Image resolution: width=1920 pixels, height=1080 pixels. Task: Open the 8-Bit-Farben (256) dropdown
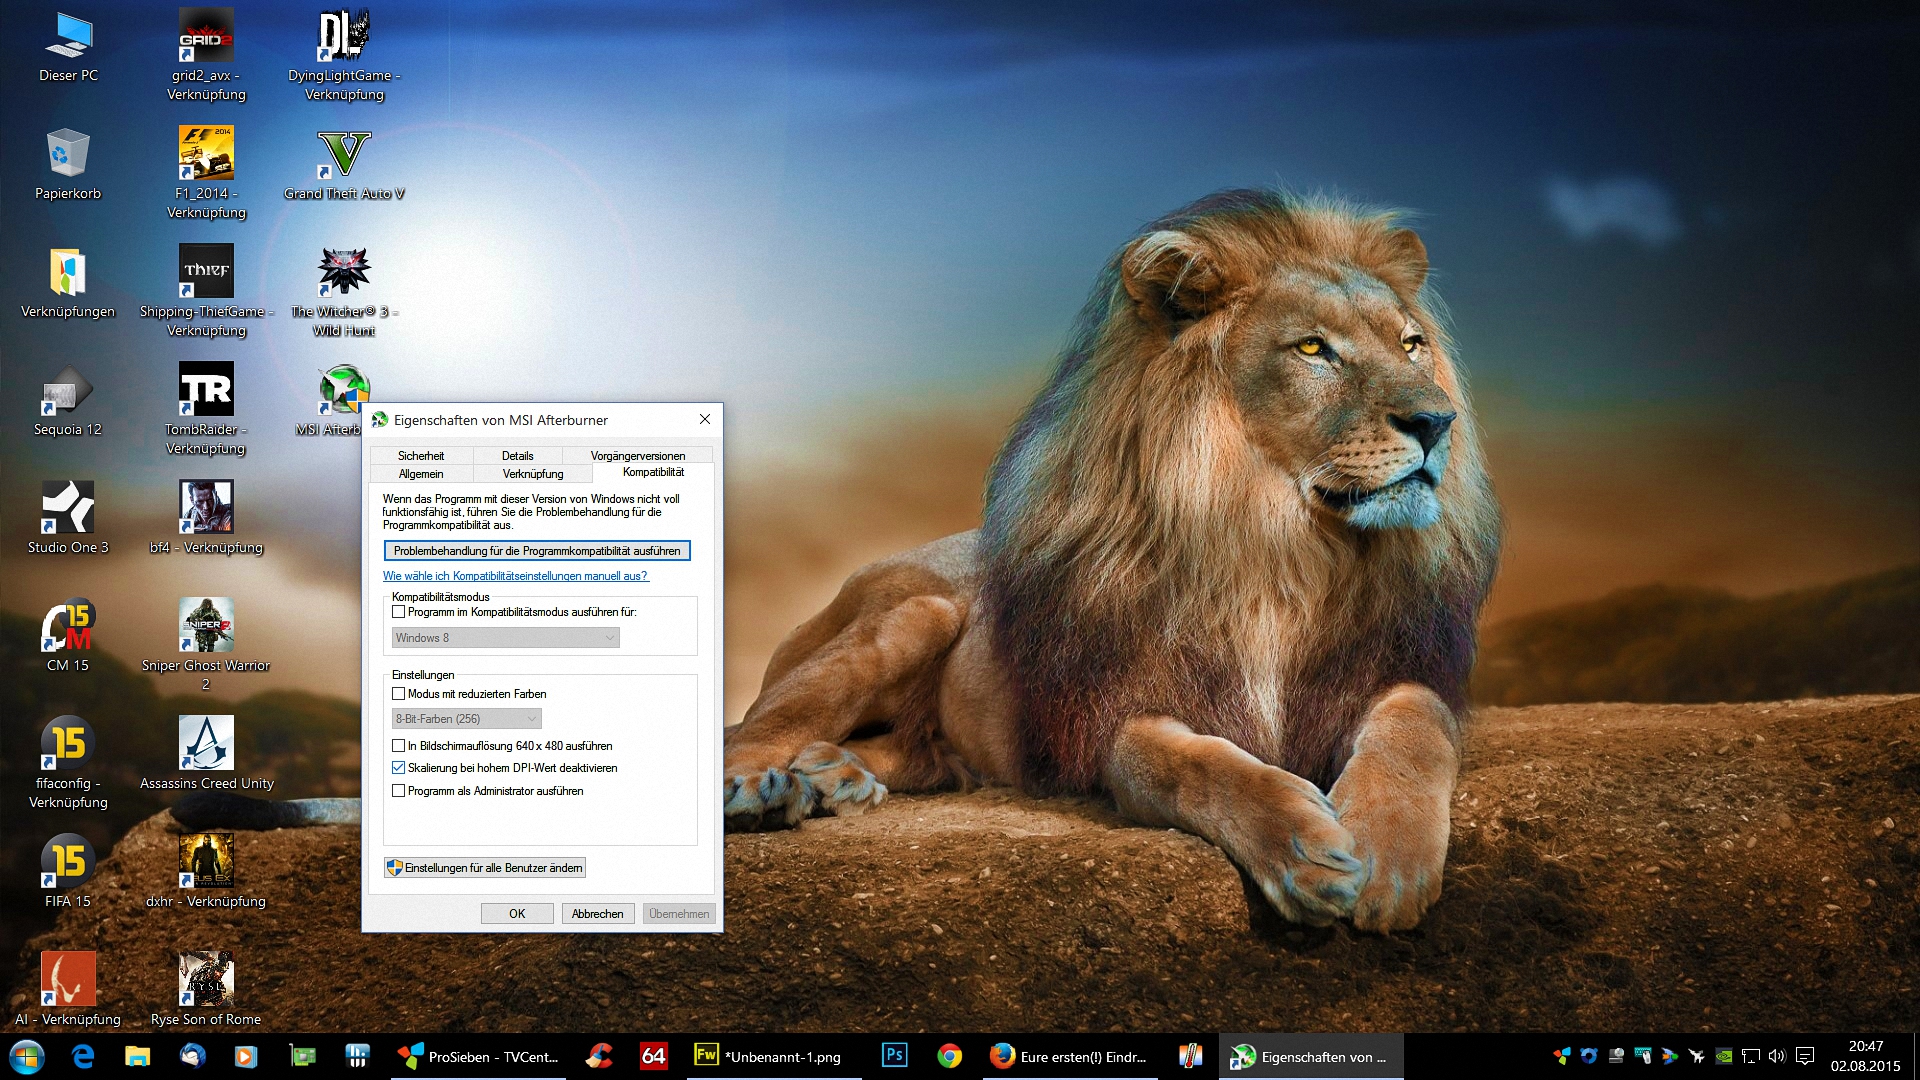(x=467, y=719)
